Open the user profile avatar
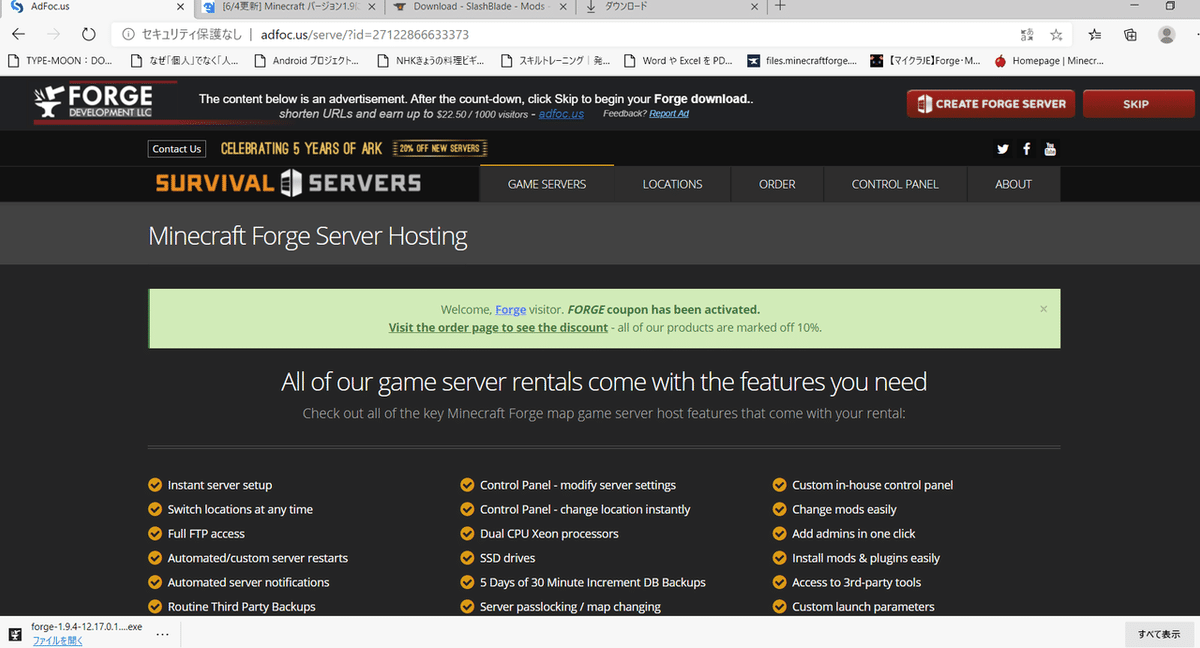The width and height of the screenshot is (1200, 648). click(x=1166, y=34)
